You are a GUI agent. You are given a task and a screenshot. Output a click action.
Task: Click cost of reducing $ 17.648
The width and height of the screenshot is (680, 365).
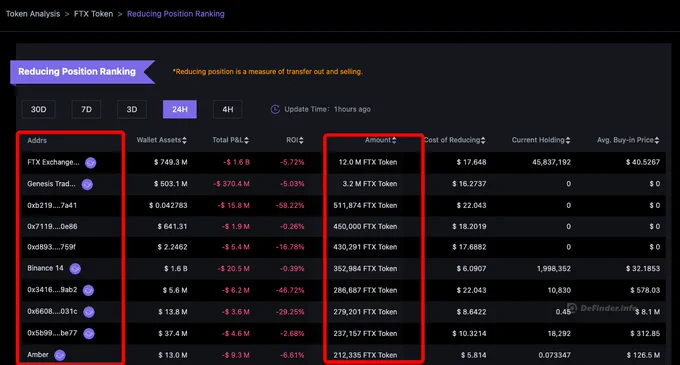pos(471,162)
